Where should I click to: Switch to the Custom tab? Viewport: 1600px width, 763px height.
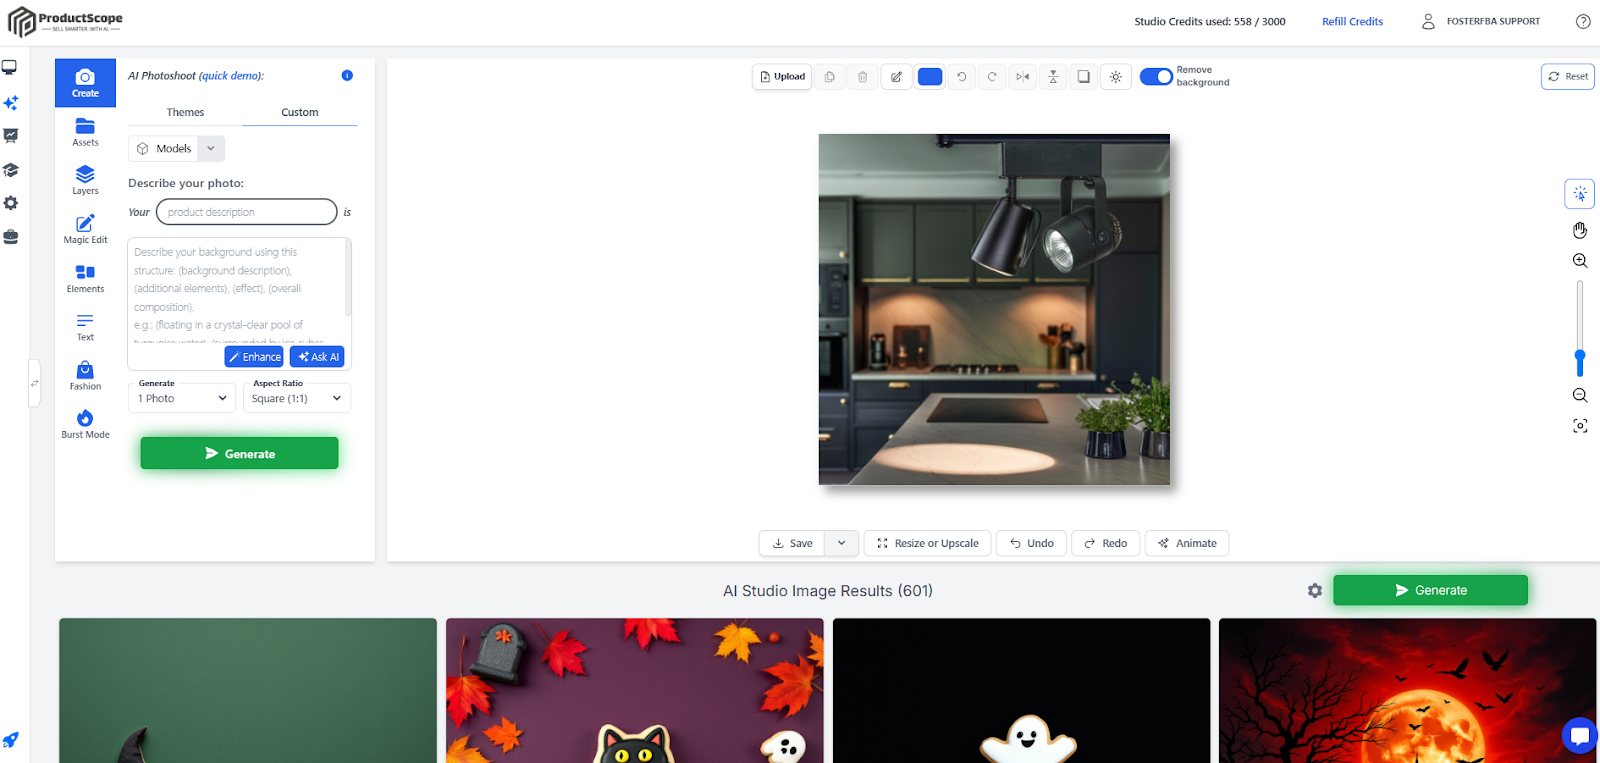300,112
